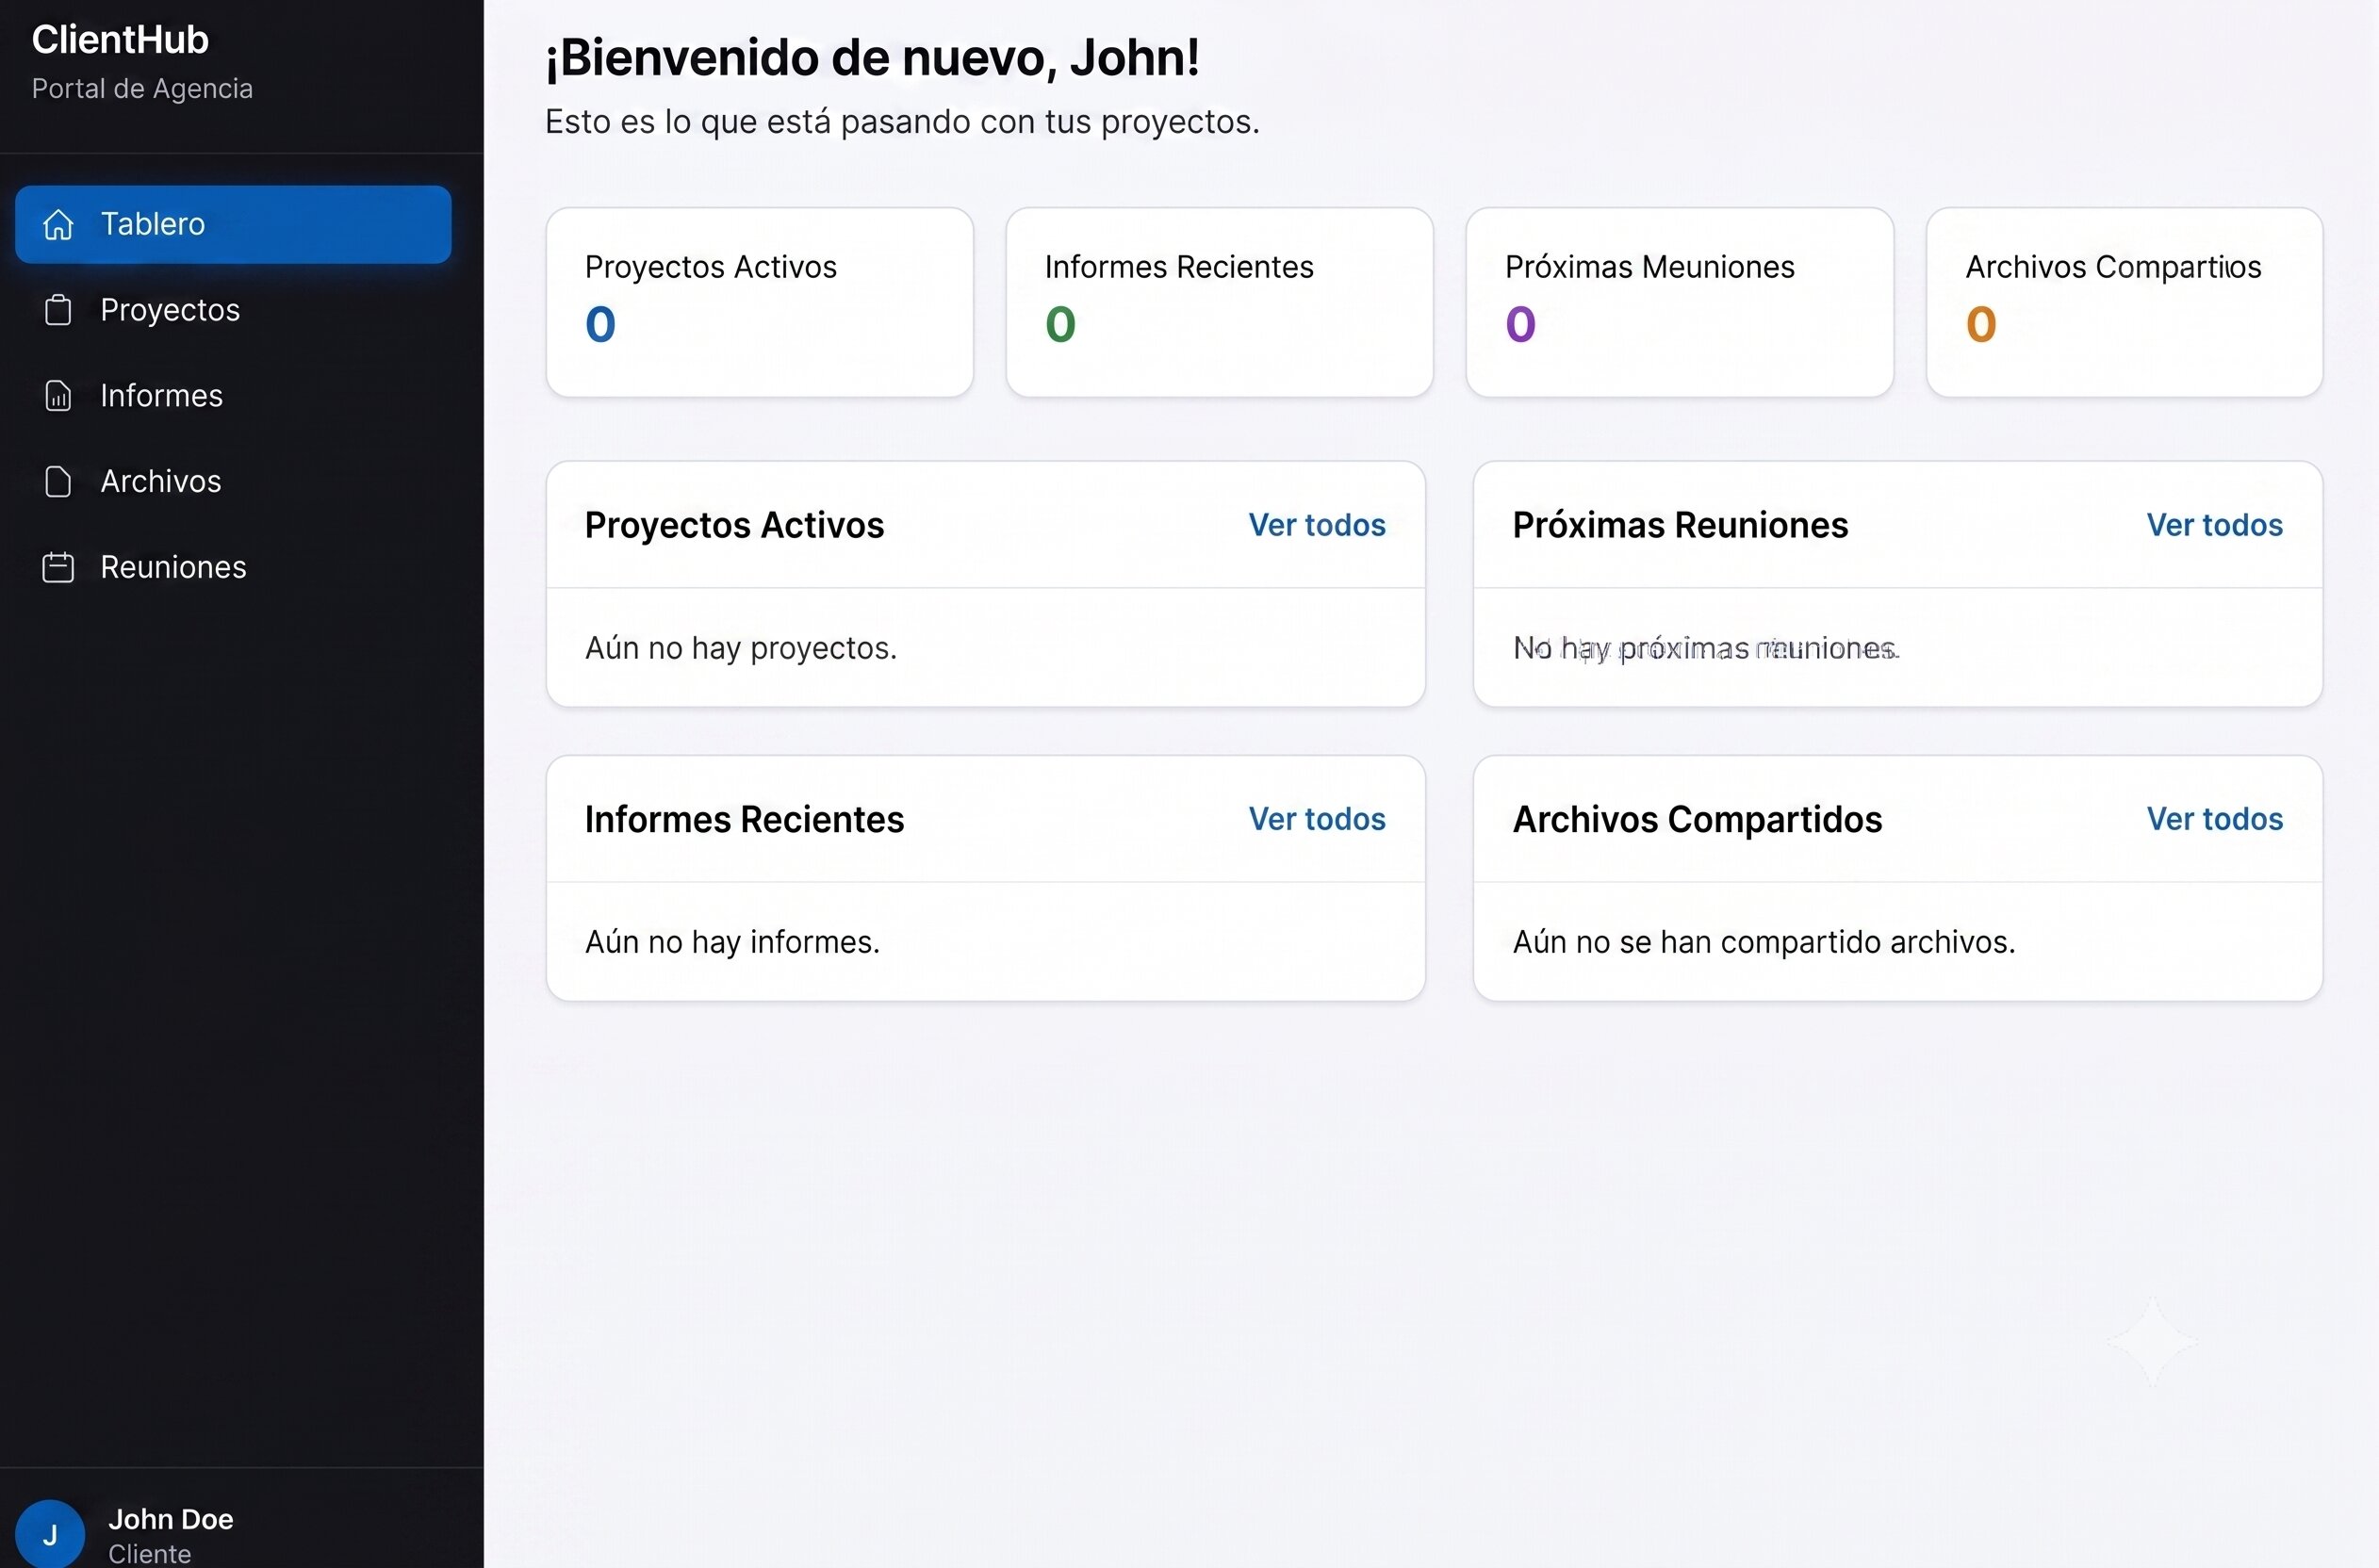Click Ver todos for Próximas Reuniones
Image resolution: width=2379 pixels, height=1568 pixels.
pos(2215,525)
